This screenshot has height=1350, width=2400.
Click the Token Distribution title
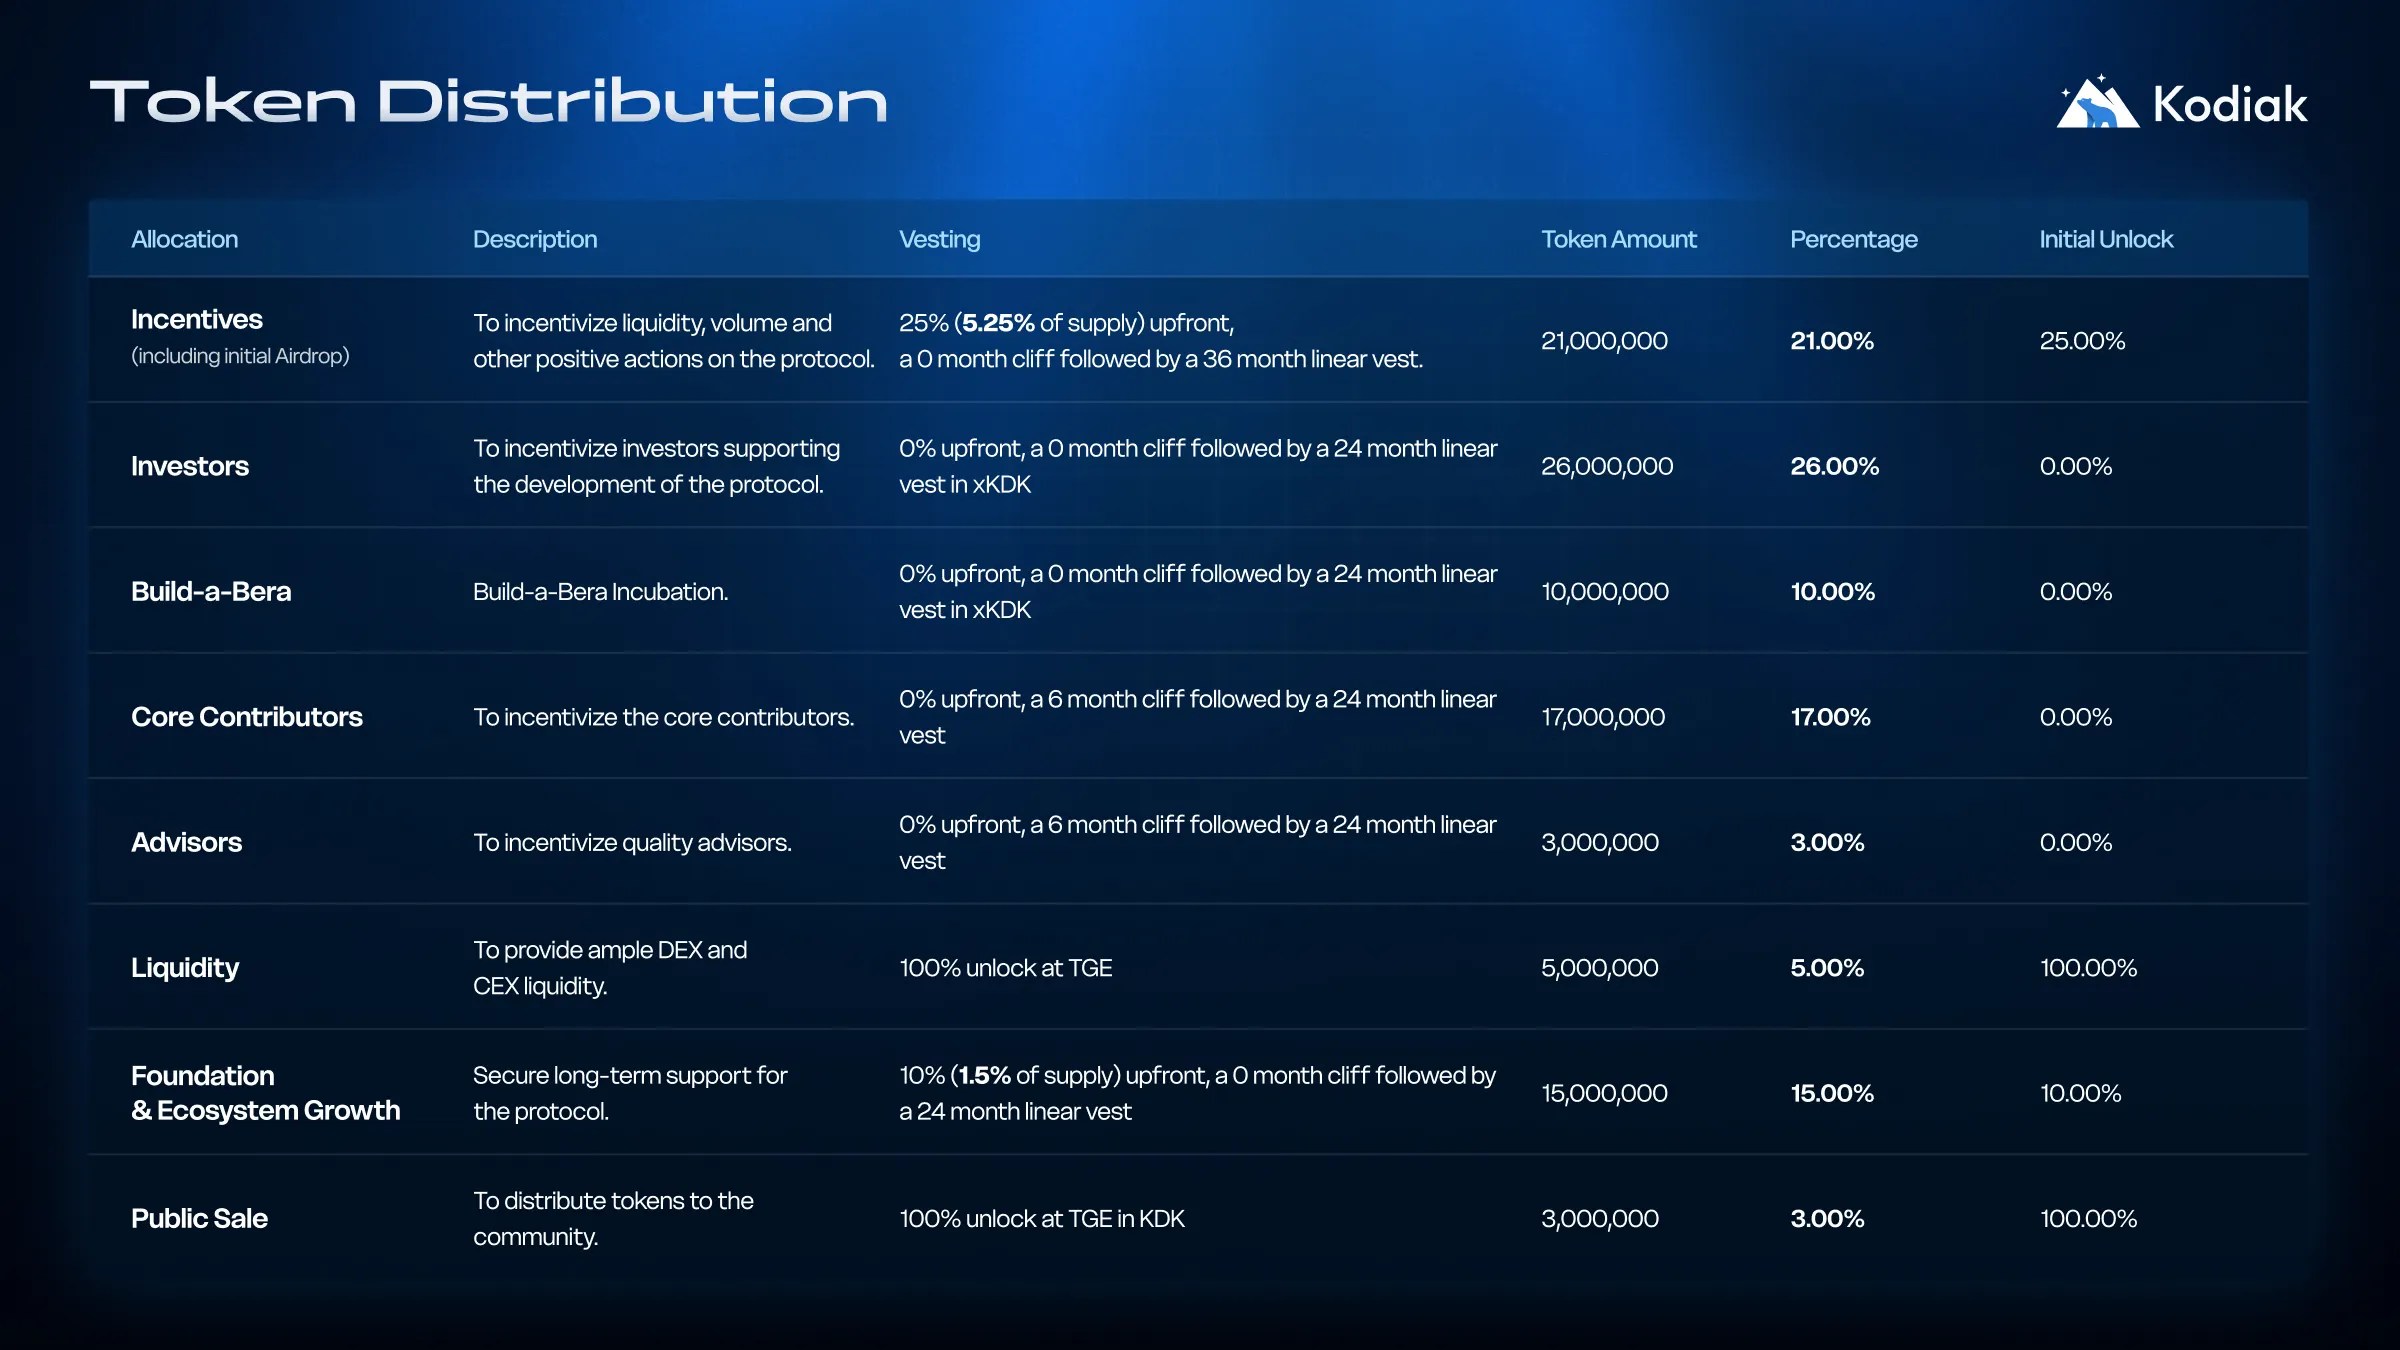click(488, 101)
